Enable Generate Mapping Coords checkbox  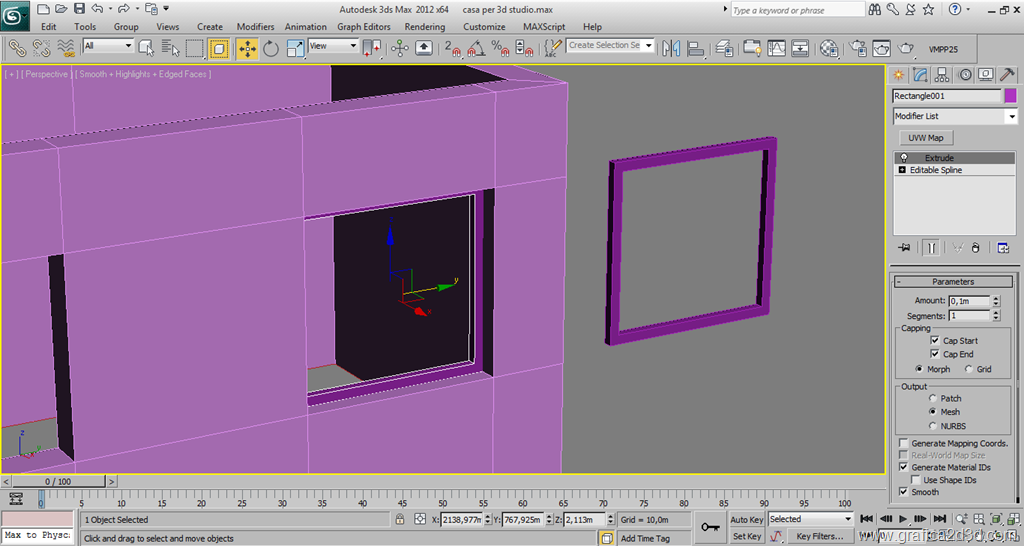pyautogui.click(x=904, y=443)
